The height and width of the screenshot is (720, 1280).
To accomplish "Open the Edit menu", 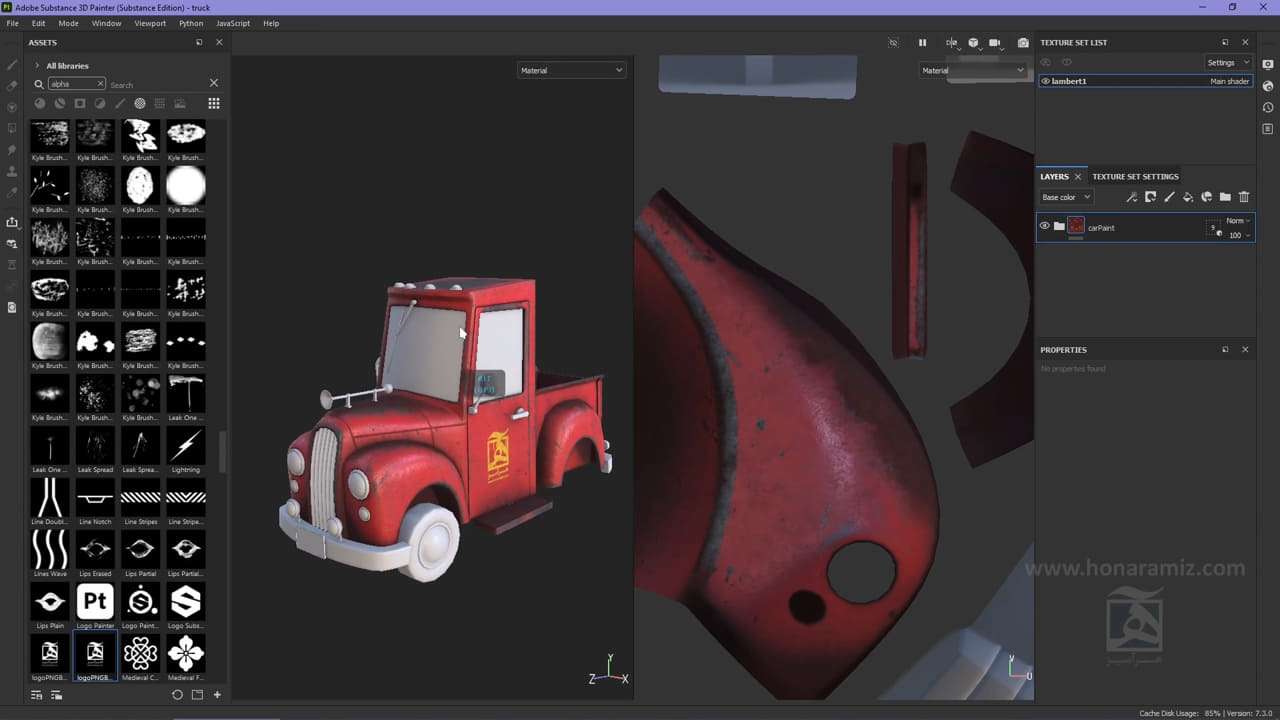I will click(38, 23).
